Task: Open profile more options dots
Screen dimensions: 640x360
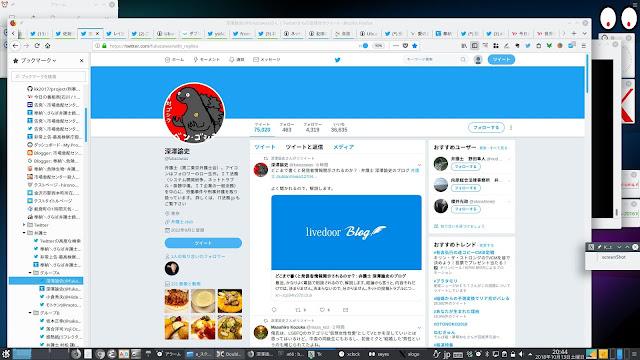Action: 511,127
